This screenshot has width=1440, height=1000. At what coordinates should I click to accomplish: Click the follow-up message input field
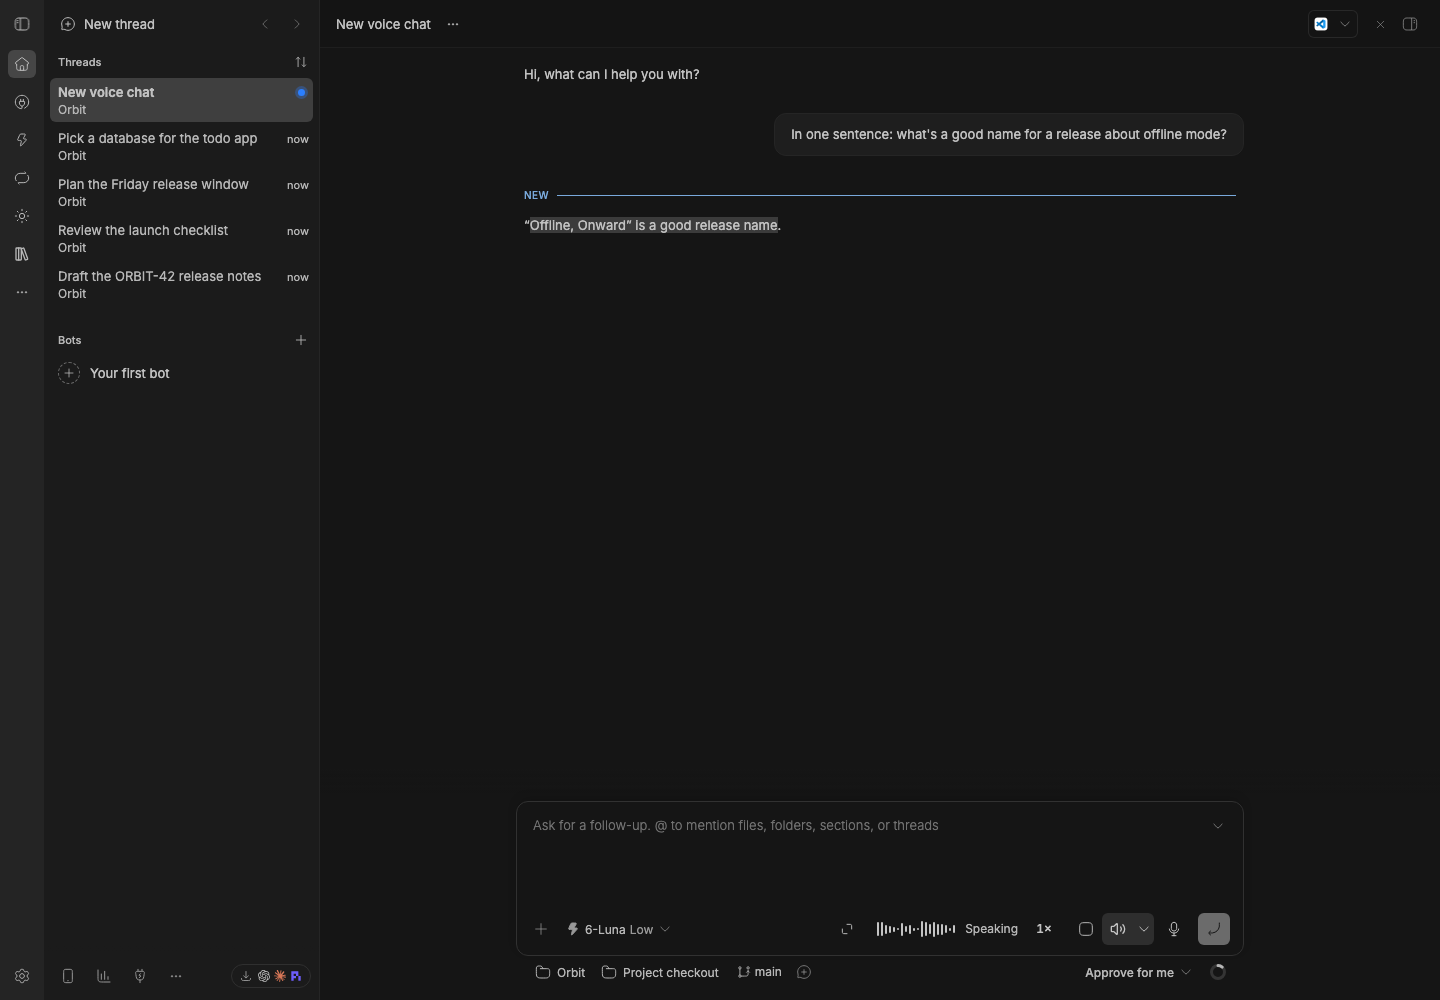[x=868, y=826]
